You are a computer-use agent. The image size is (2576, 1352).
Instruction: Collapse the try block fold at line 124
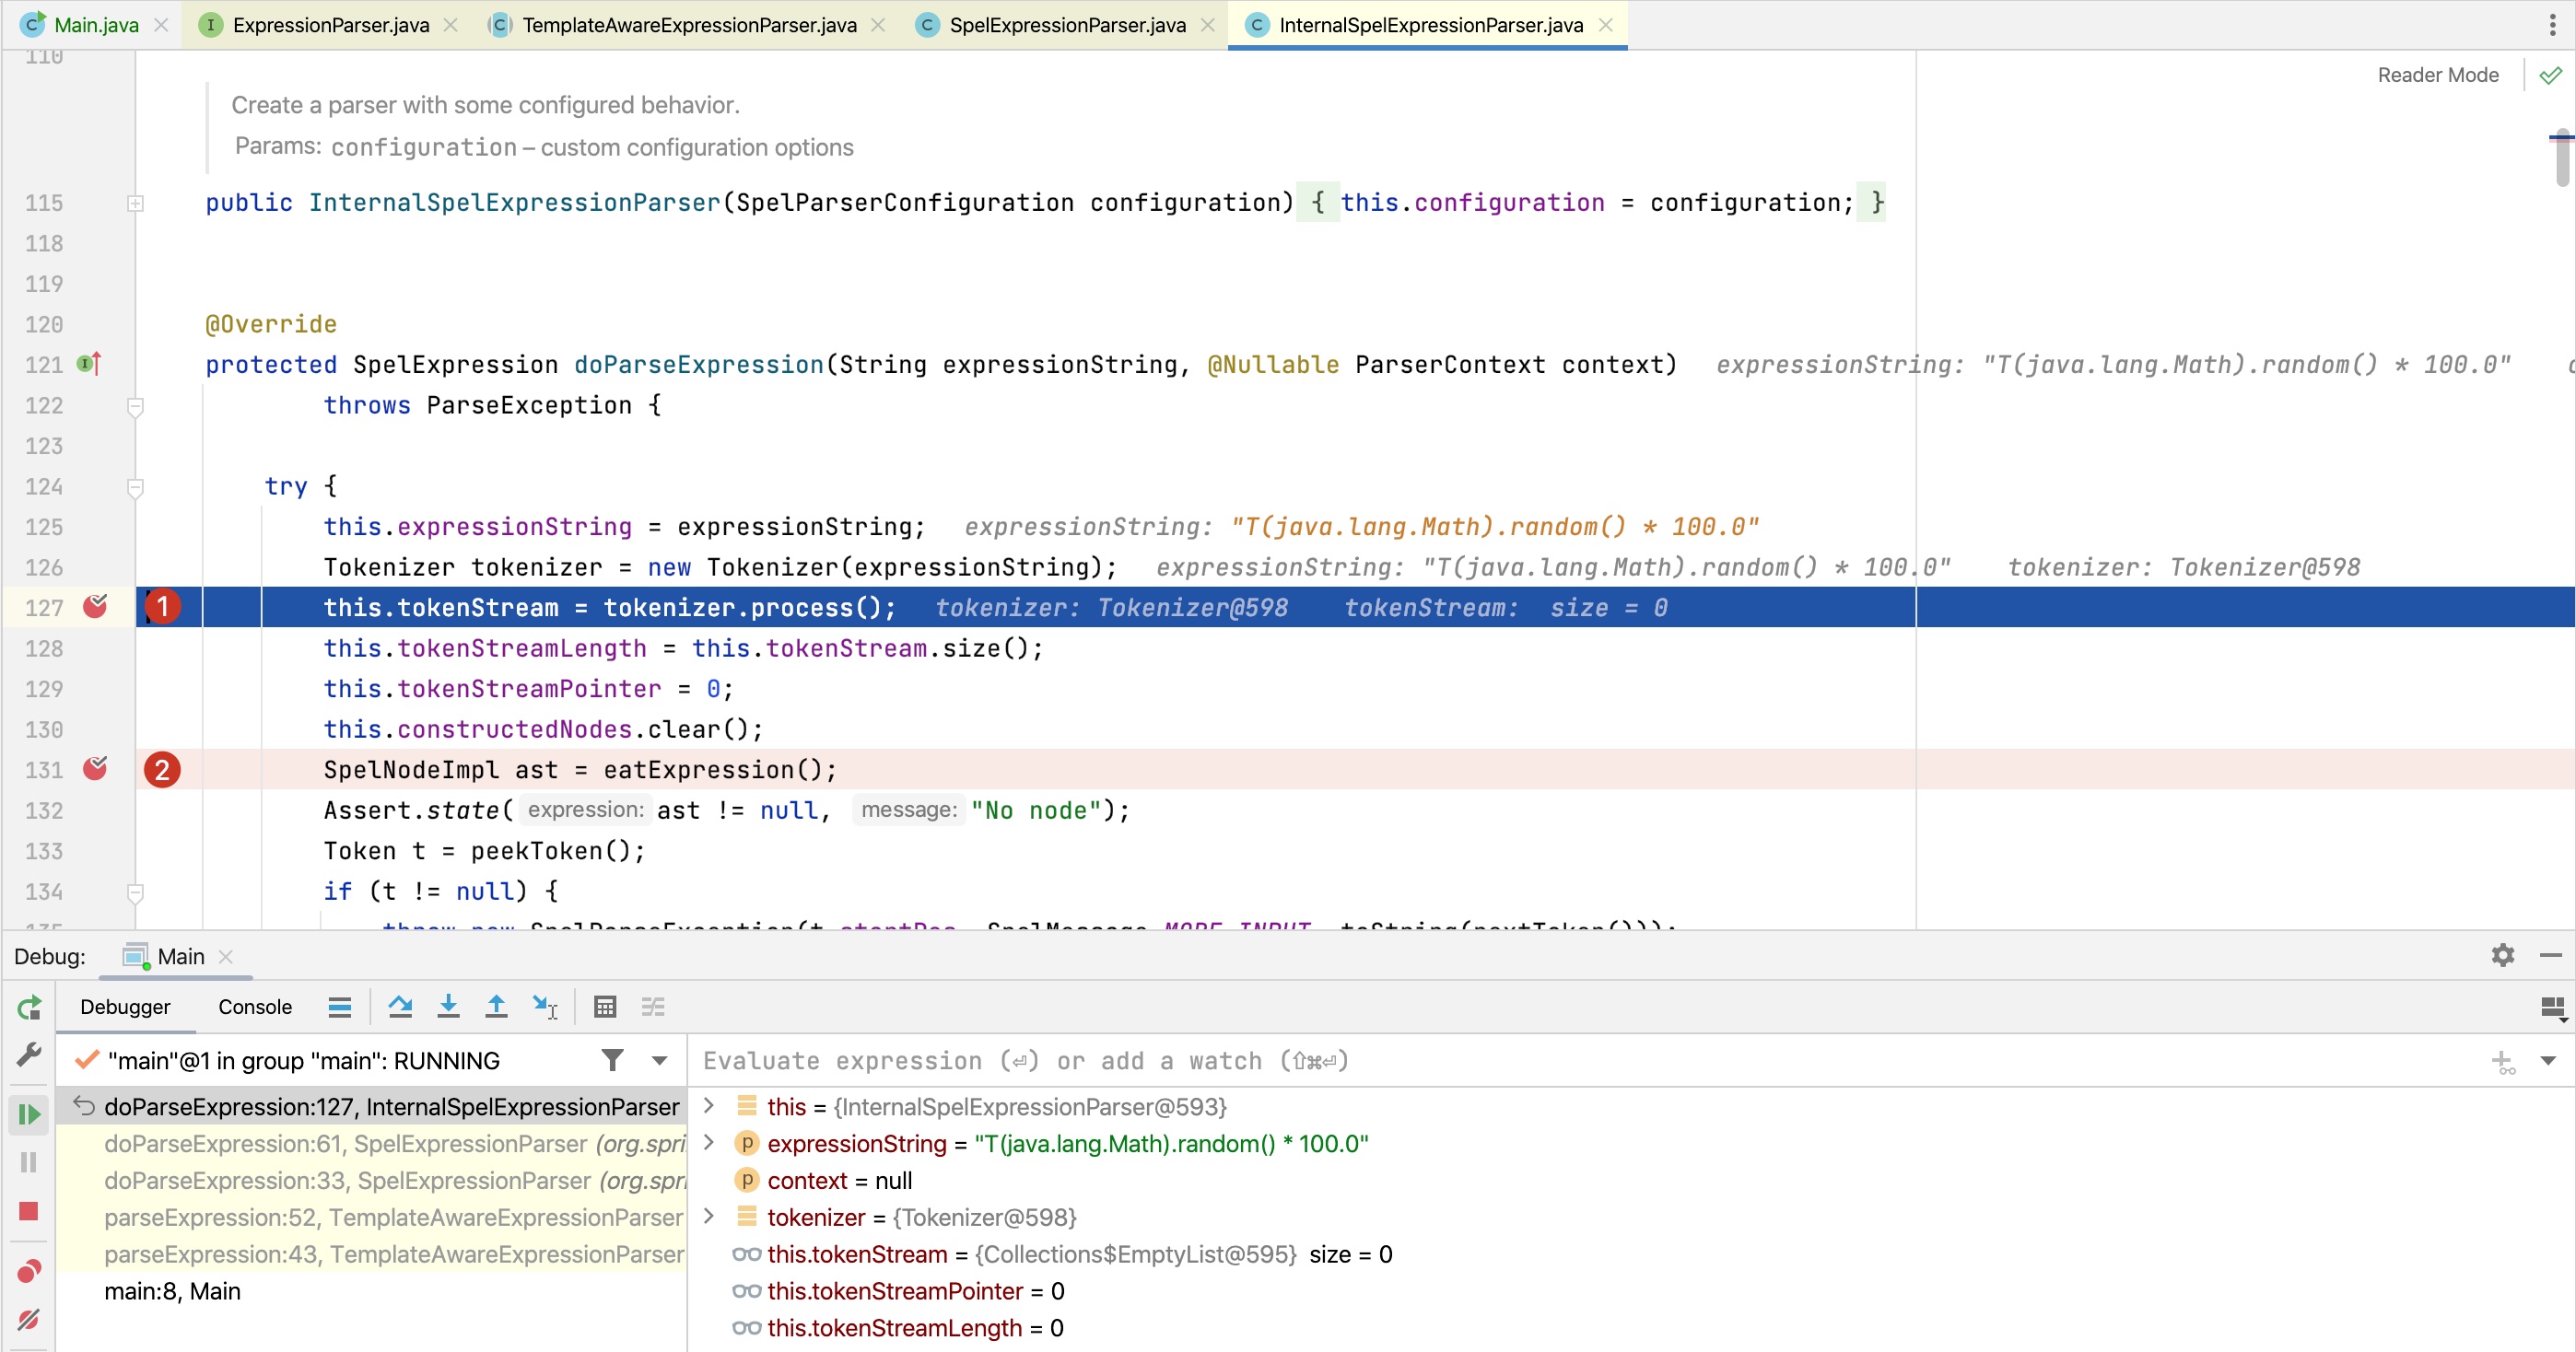[135, 487]
